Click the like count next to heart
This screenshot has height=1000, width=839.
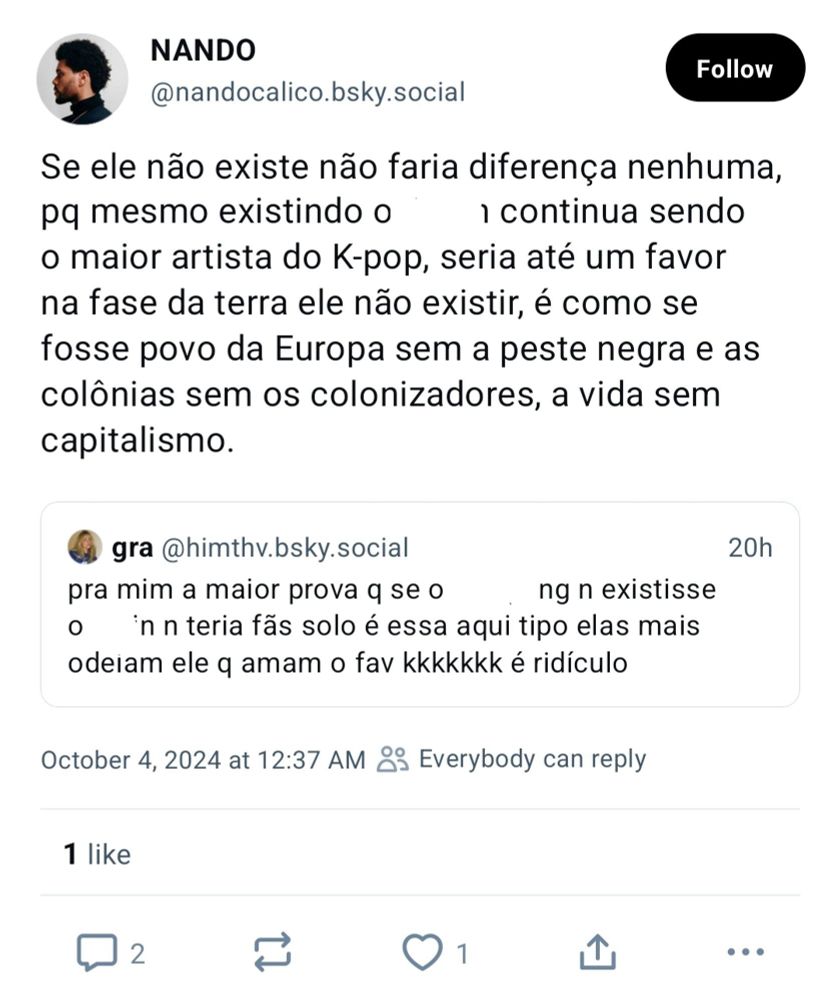462,953
